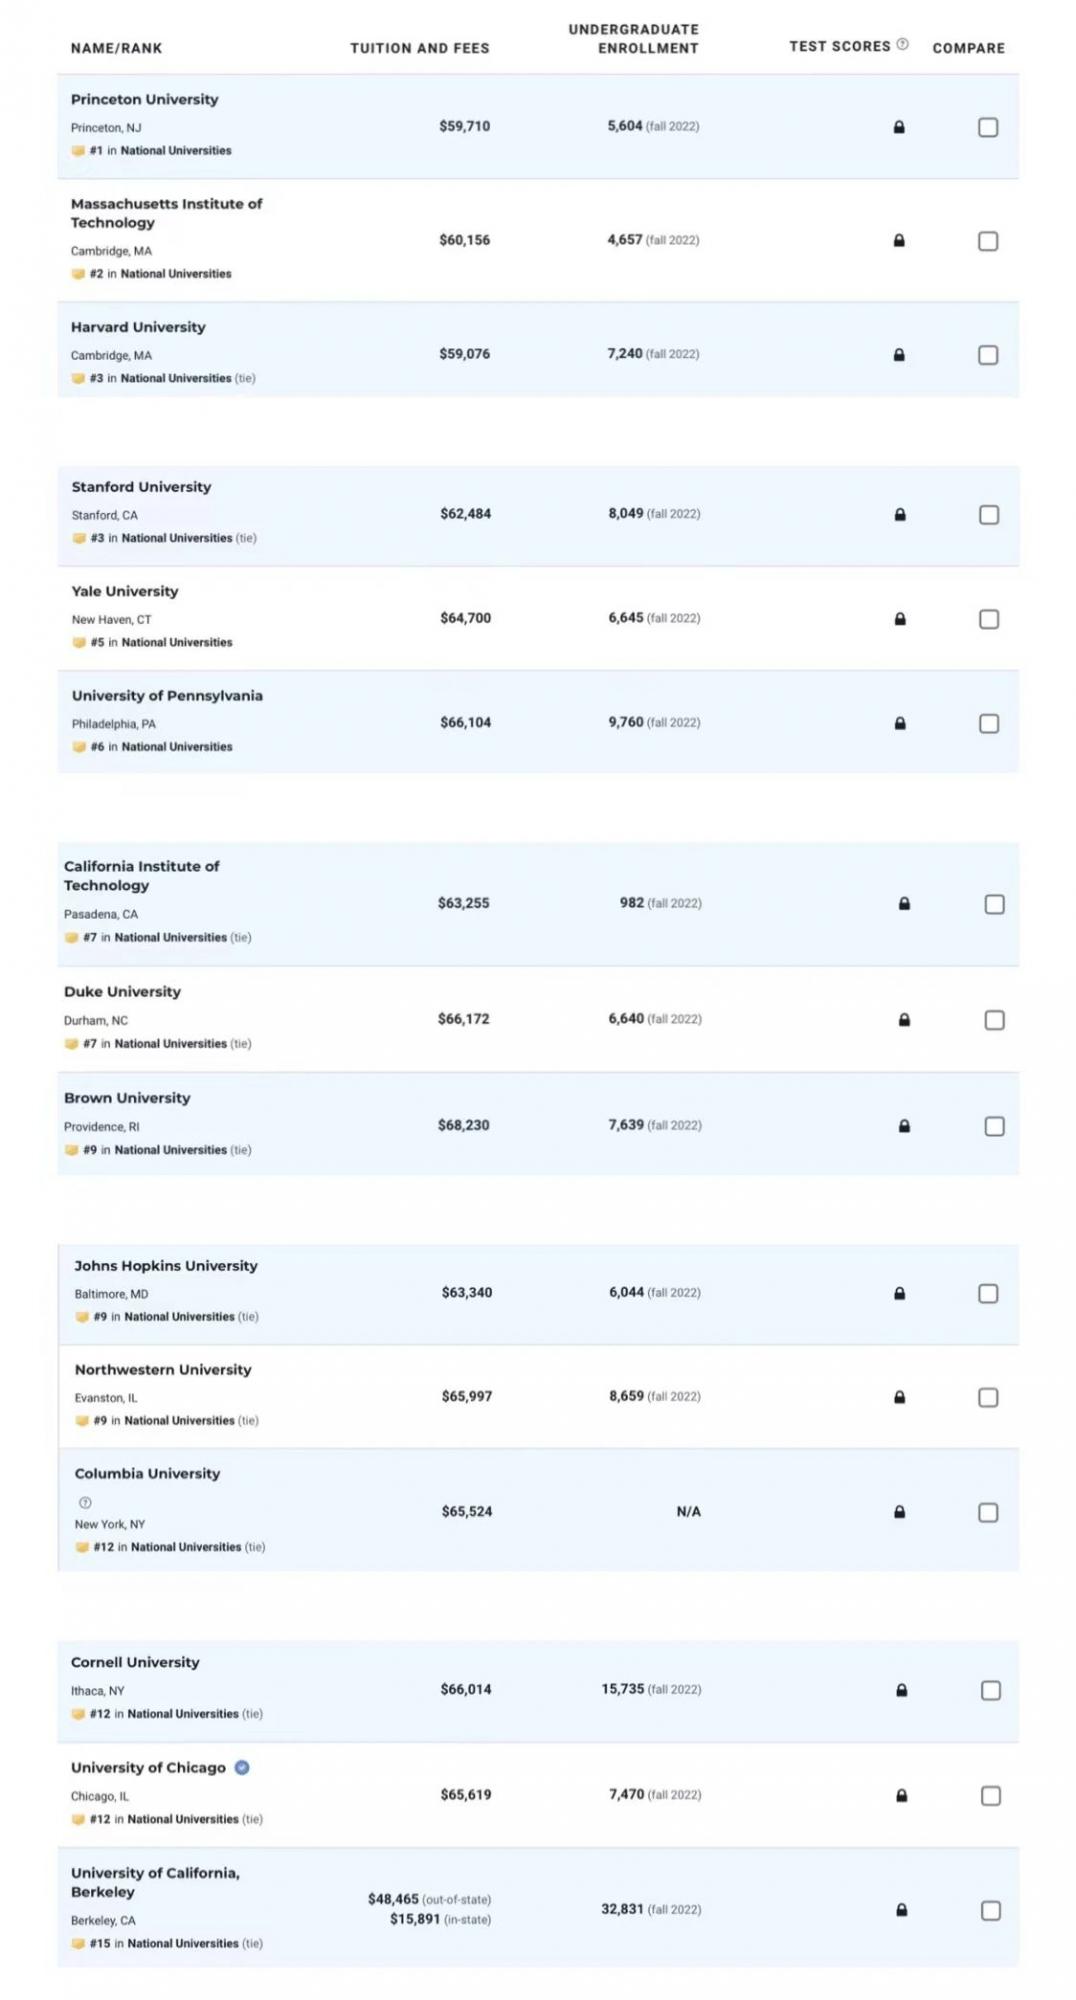Viewport: 1076px width, 2000px height.
Task: Click the rank badge icon for Yale University
Action: (x=79, y=643)
